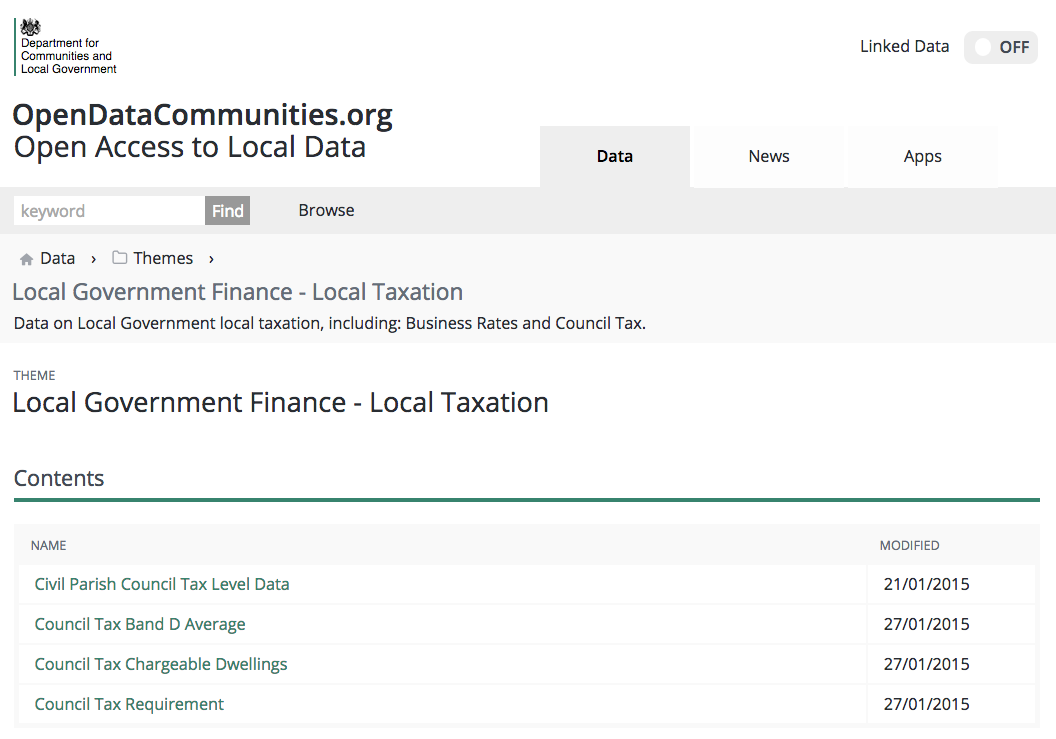This screenshot has width=1056, height=739.
Task: Go to Data breadcrumb link
Action: (x=57, y=258)
